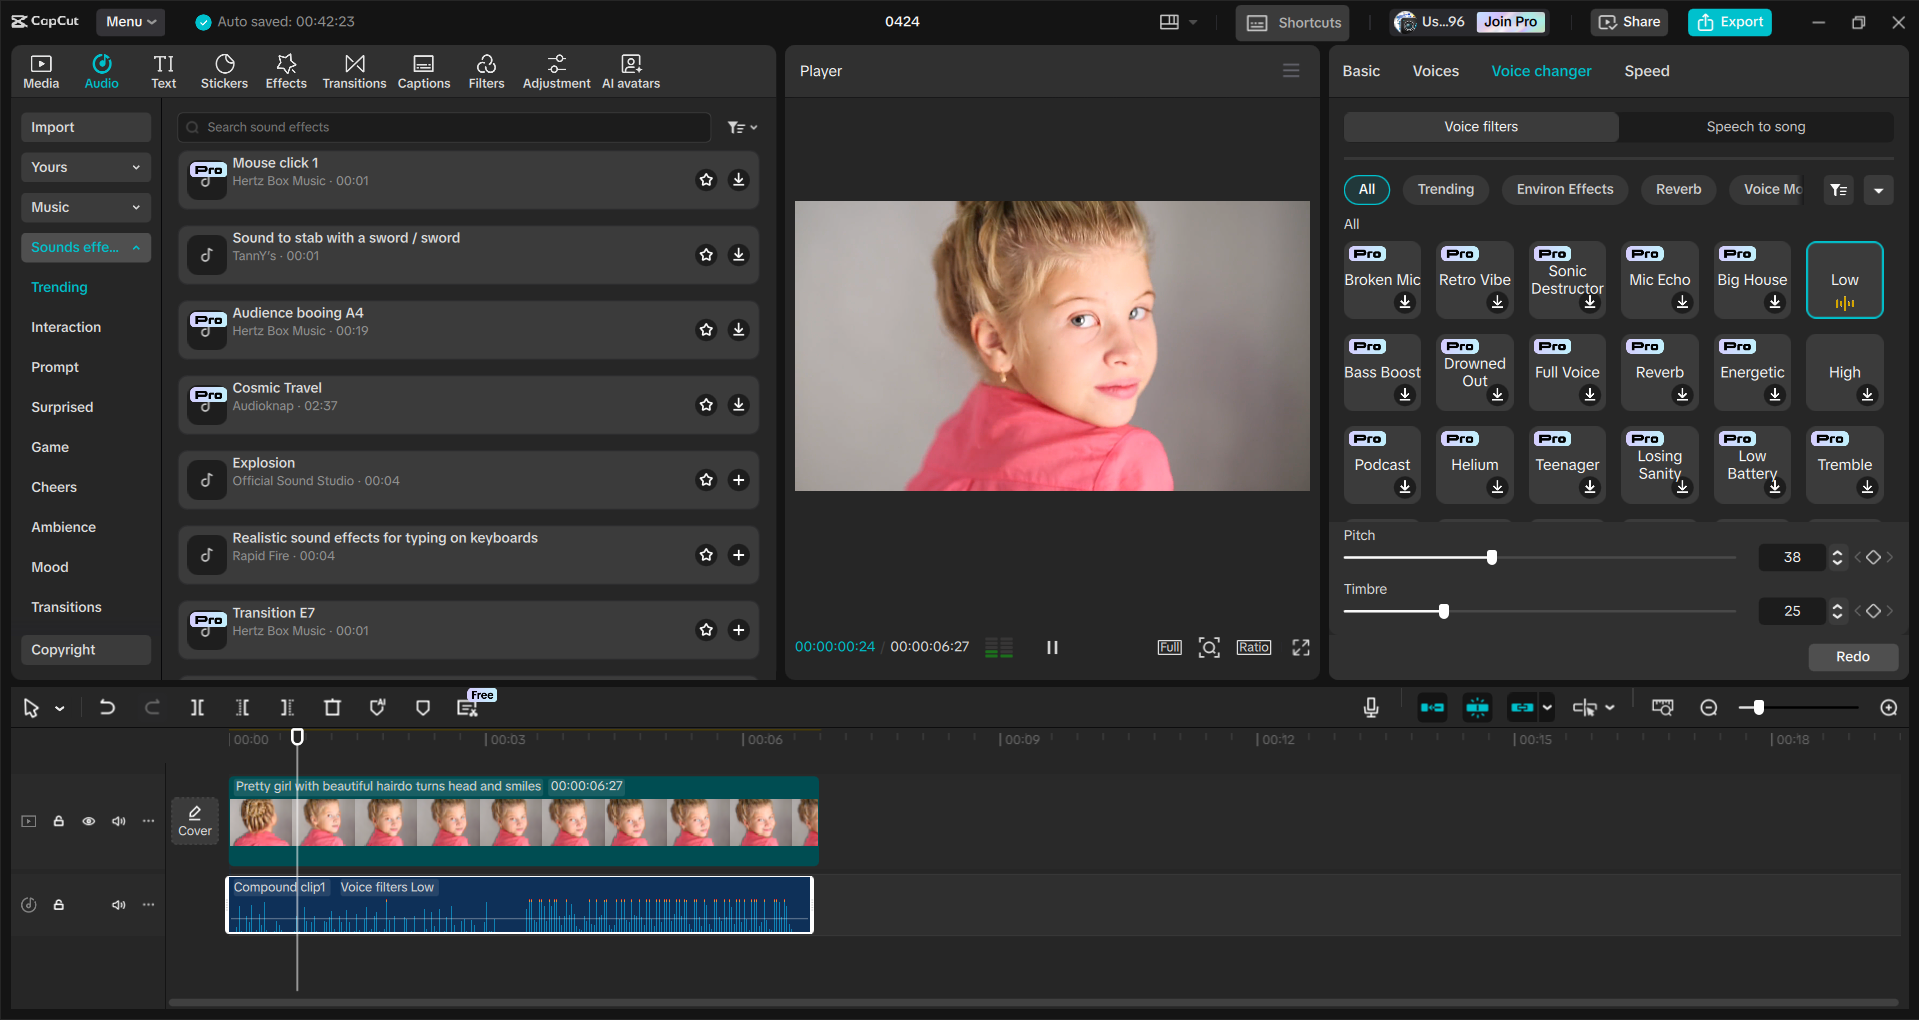Open the Effects panel
This screenshot has height=1020, width=1919.
286,70
